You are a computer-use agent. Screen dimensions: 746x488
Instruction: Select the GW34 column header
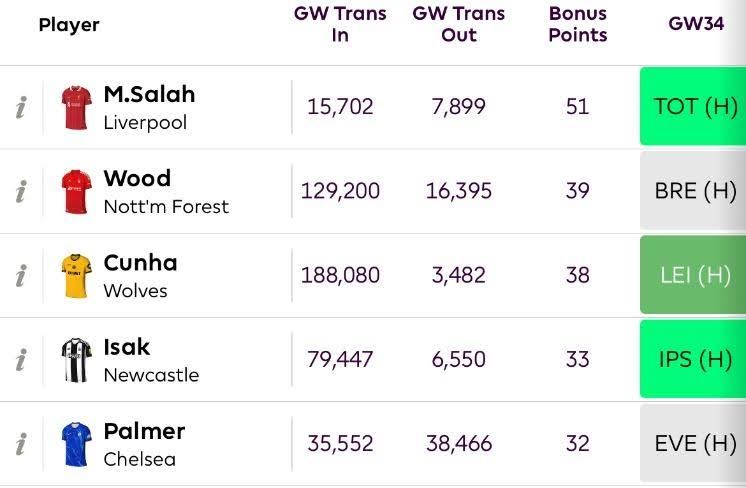point(696,23)
